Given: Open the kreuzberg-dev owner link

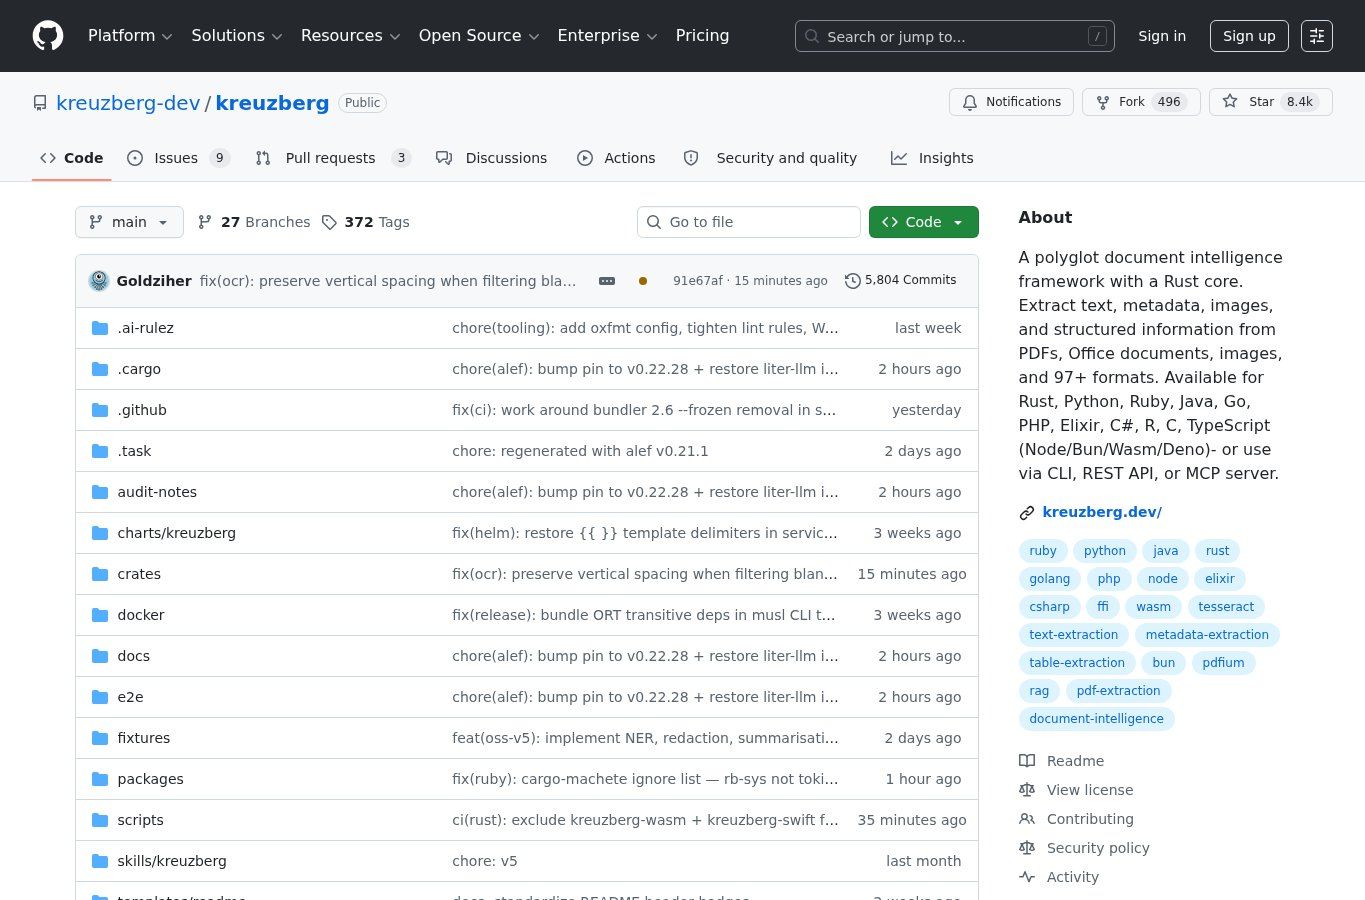Looking at the screenshot, I should coord(128,103).
